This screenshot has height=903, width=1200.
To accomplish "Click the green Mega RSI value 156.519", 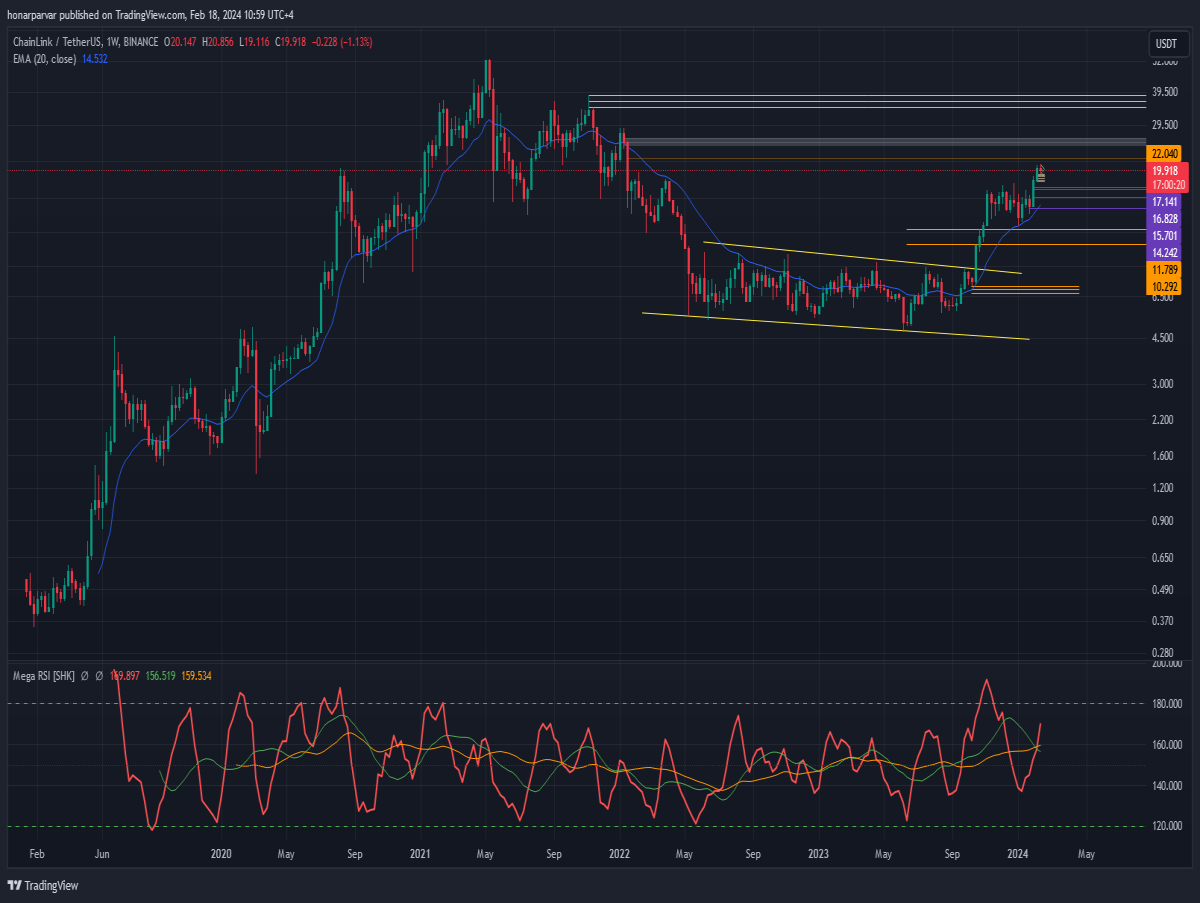I will tap(161, 676).
